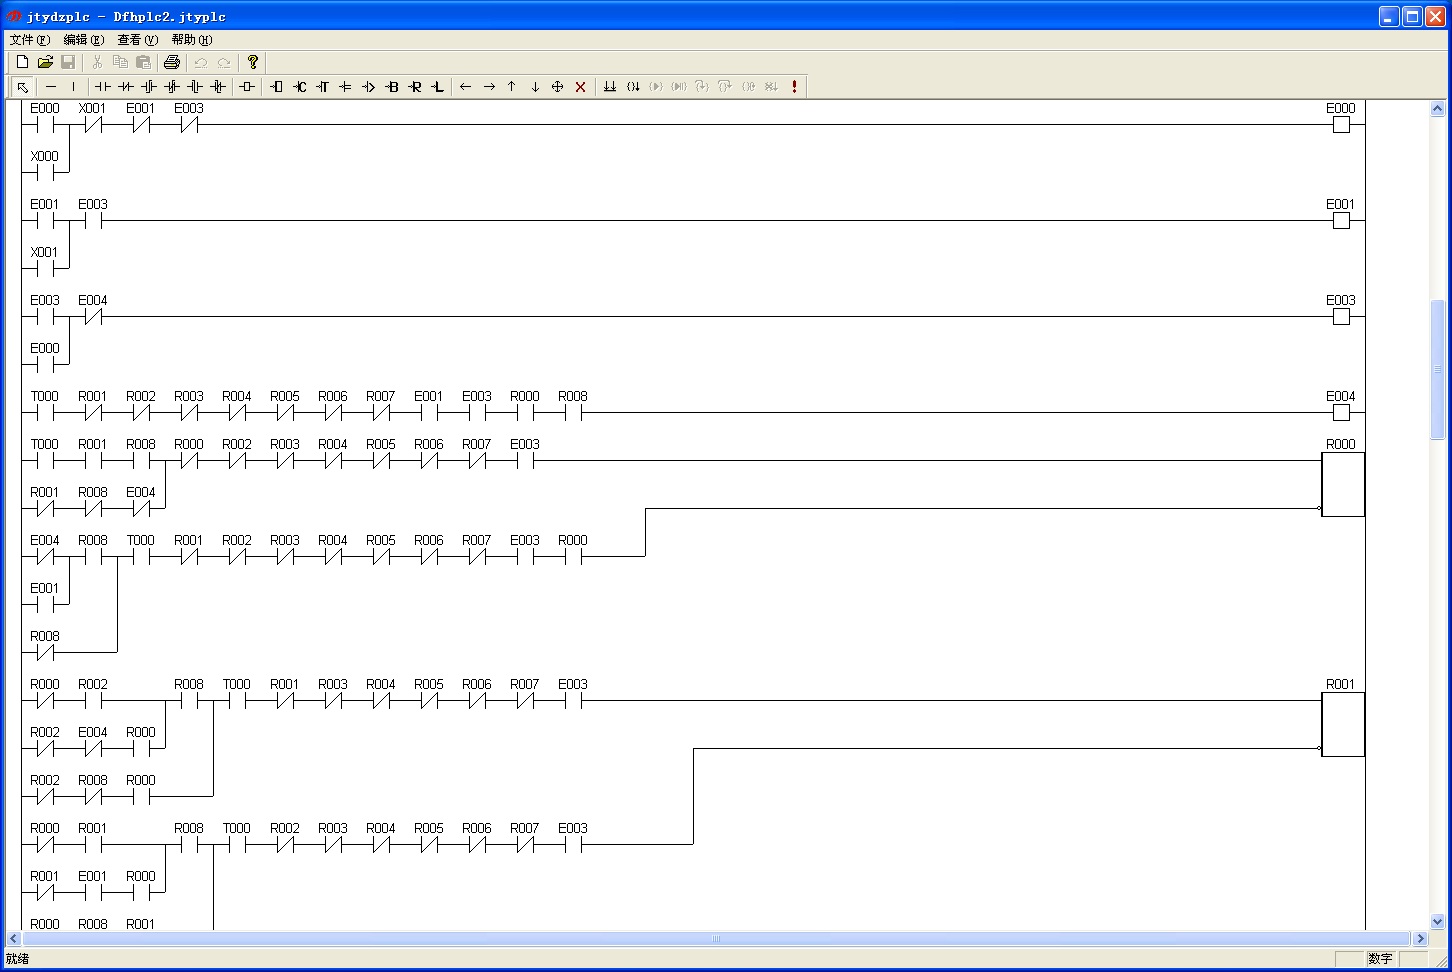Click the horizontal scrollbar right arrow
This screenshot has height=972, width=1452.
click(x=1420, y=939)
